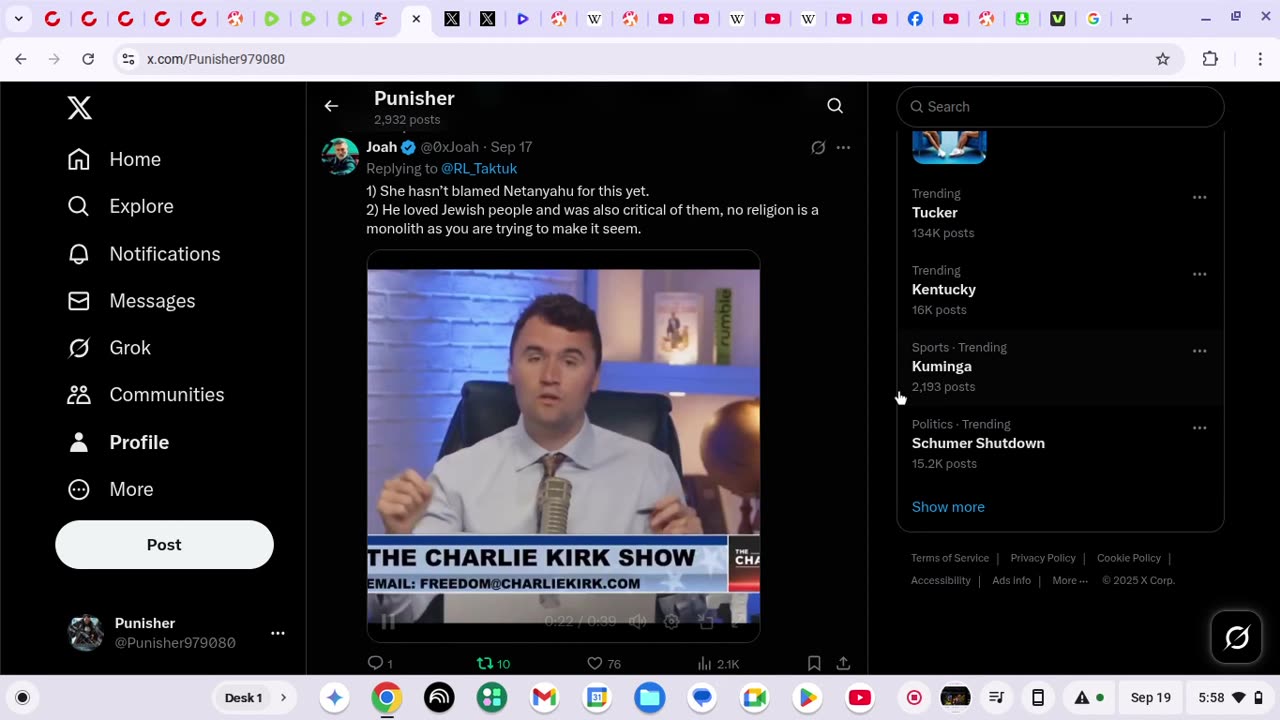Open YouTube from the shelf
The image size is (1280, 720).
(x=860, y=698)
